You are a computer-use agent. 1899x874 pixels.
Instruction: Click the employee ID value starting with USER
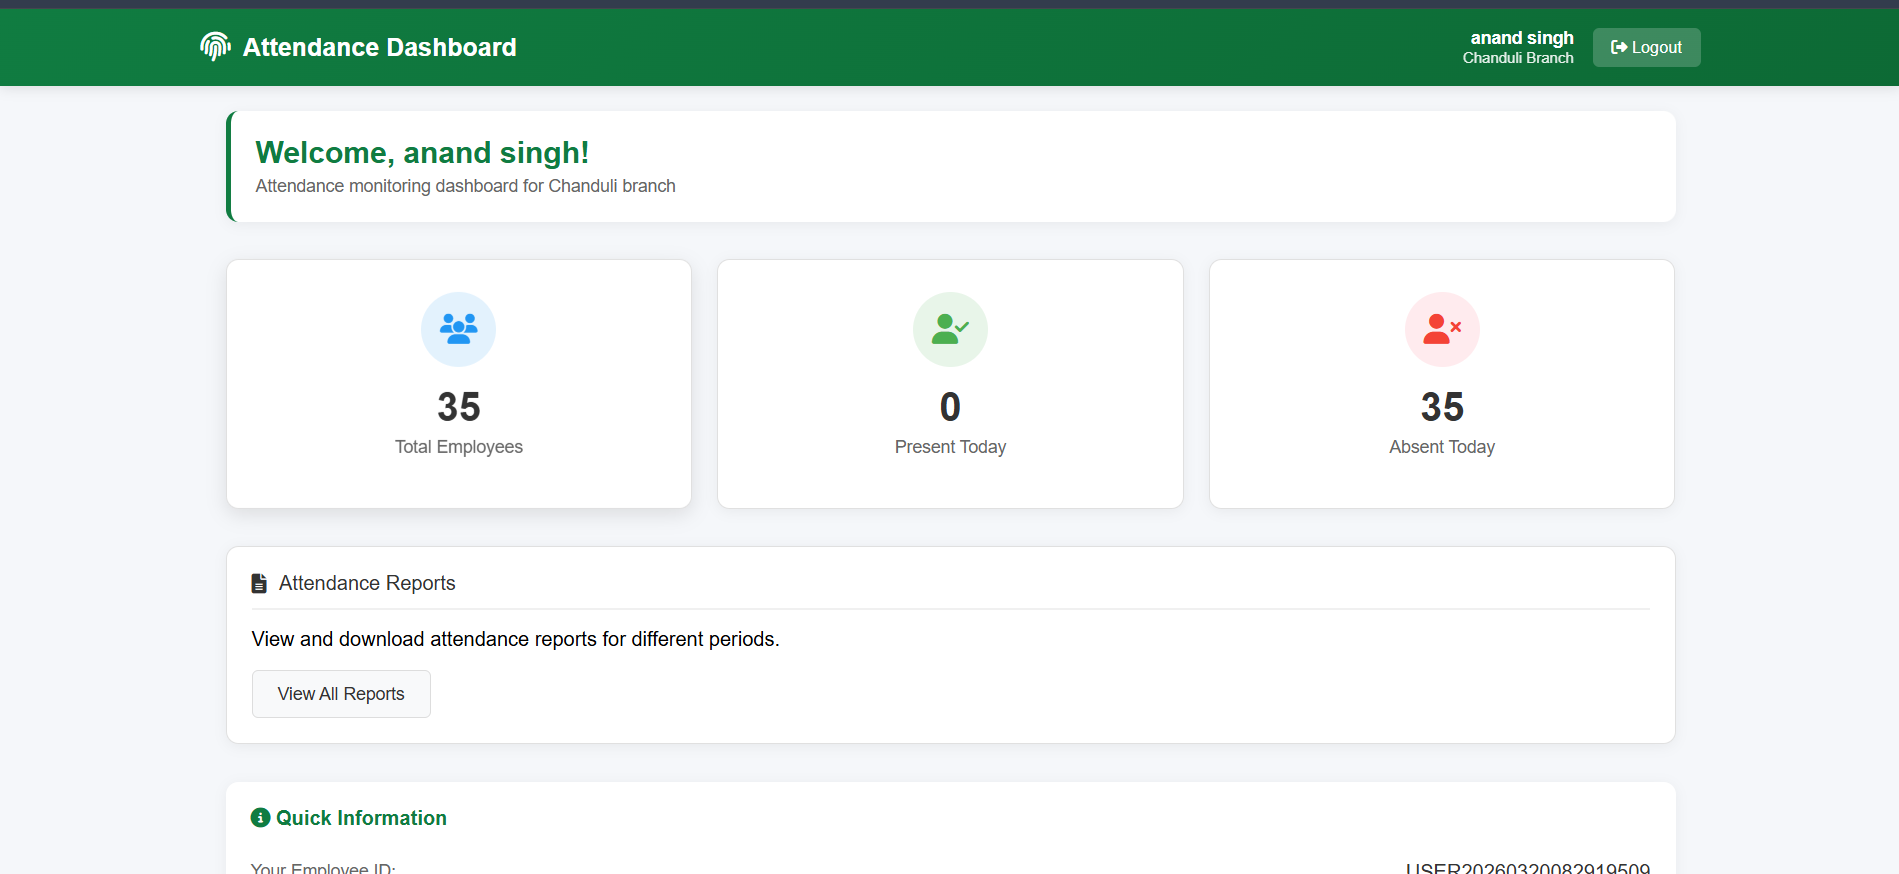point(1527,867)
